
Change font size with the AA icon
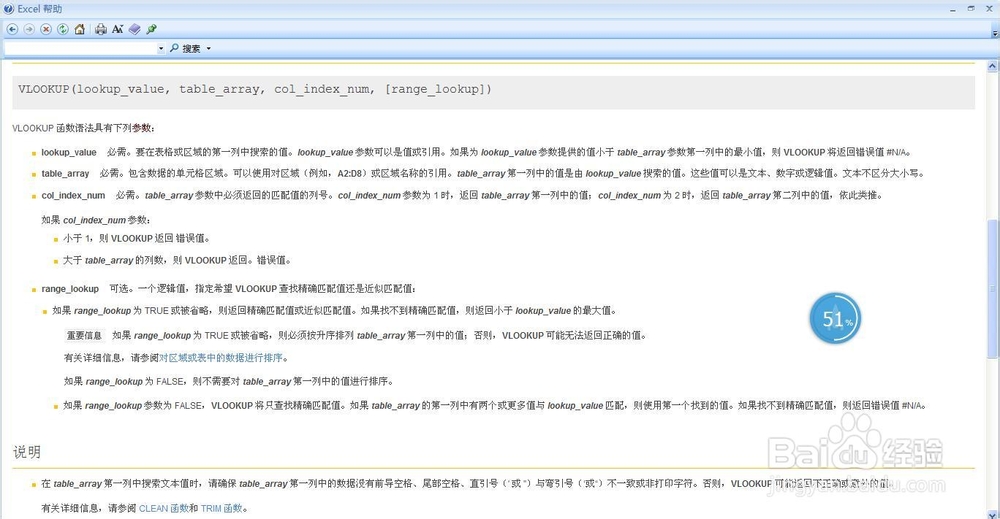click(117, 29)
